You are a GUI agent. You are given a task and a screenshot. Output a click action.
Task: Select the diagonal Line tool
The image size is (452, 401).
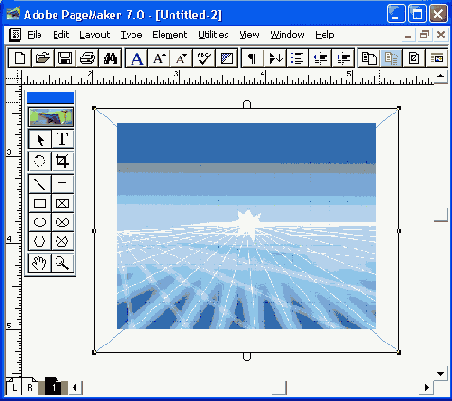click(x=40, y=184)
